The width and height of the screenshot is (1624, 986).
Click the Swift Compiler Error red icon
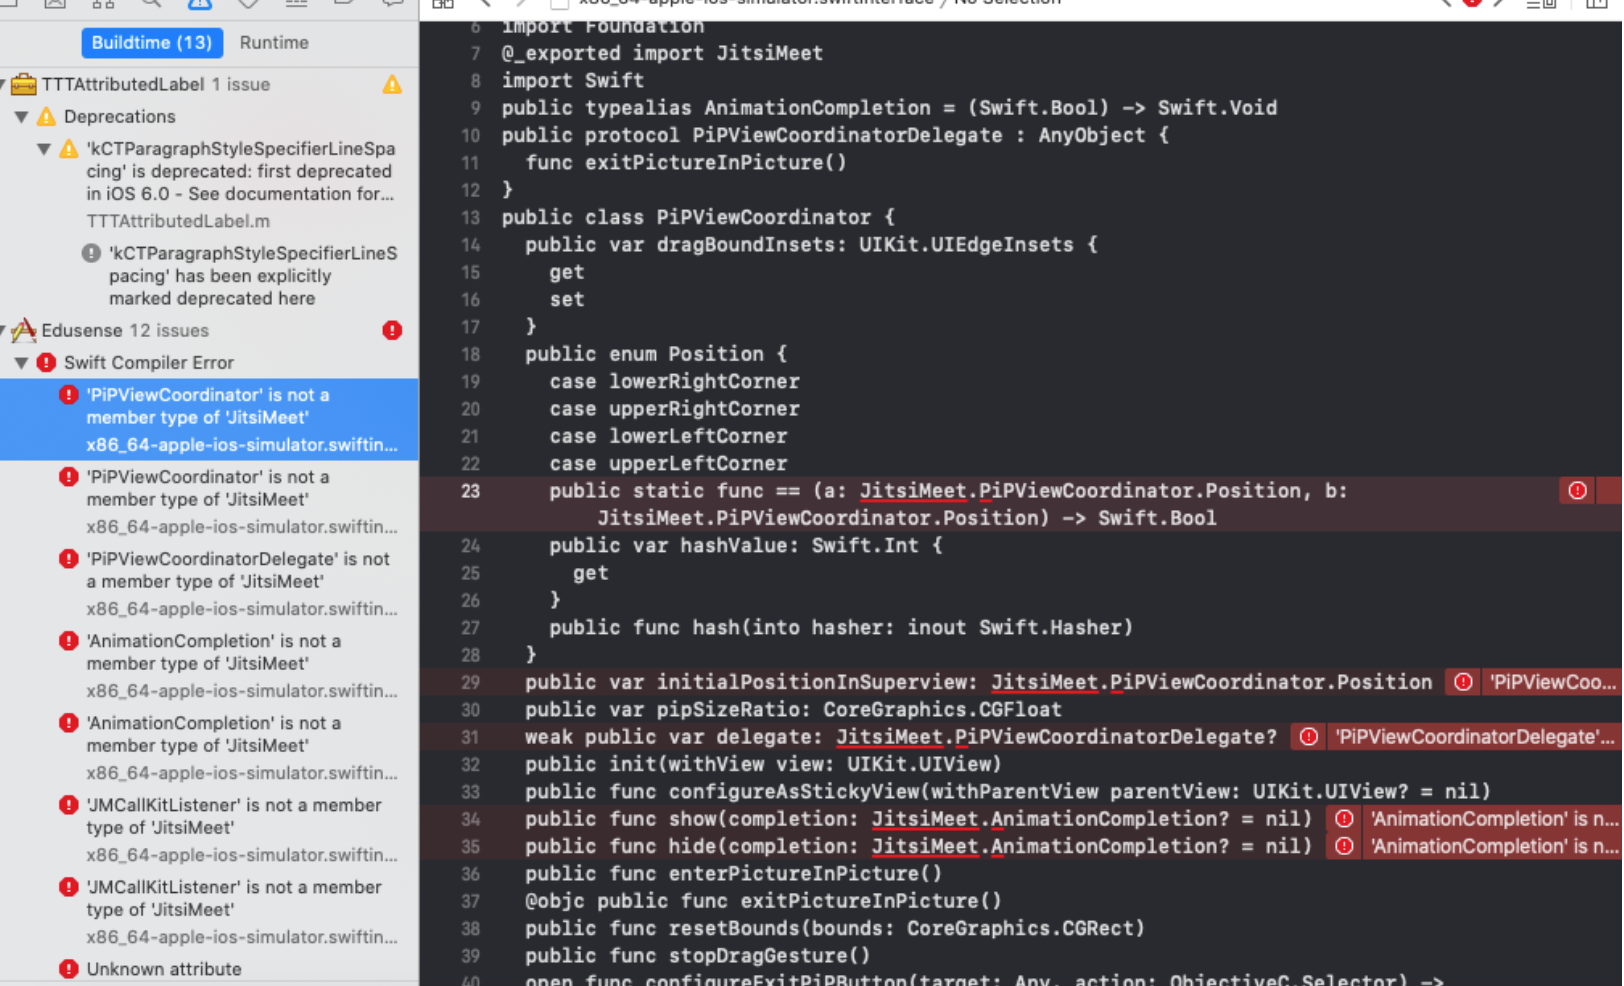tap(46, 363)
